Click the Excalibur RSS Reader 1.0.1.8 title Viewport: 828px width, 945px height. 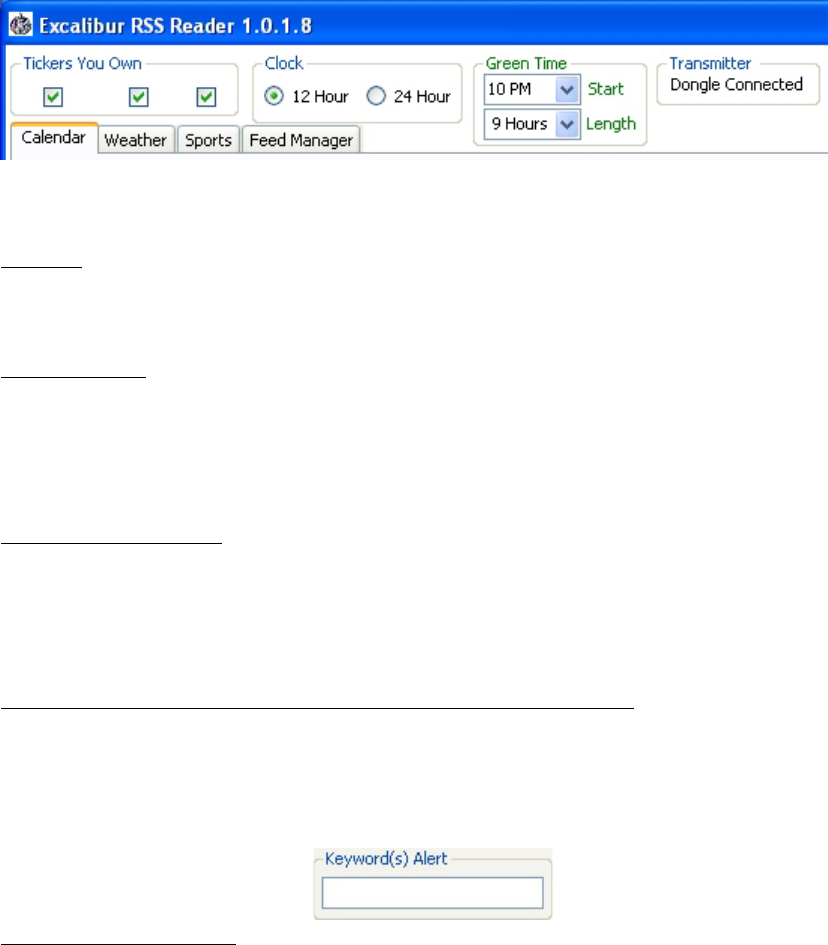coord(175,25)
